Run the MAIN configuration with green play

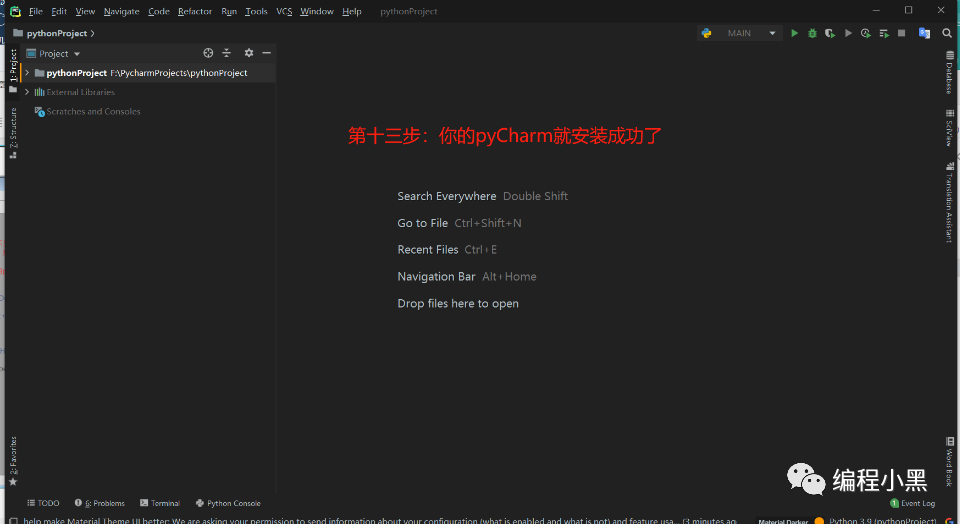[x=794, y=33]
